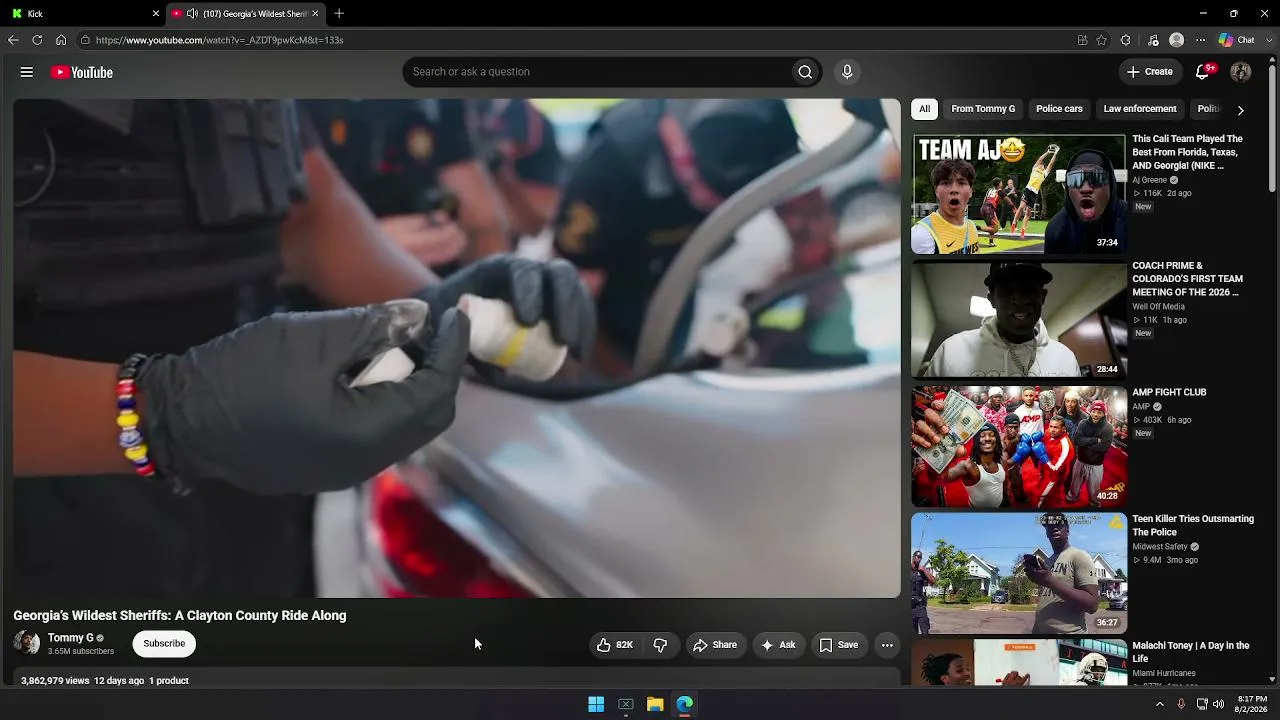Open File Explorer from the taskbar
This screenshot has height=720, width=1280.
655,704
